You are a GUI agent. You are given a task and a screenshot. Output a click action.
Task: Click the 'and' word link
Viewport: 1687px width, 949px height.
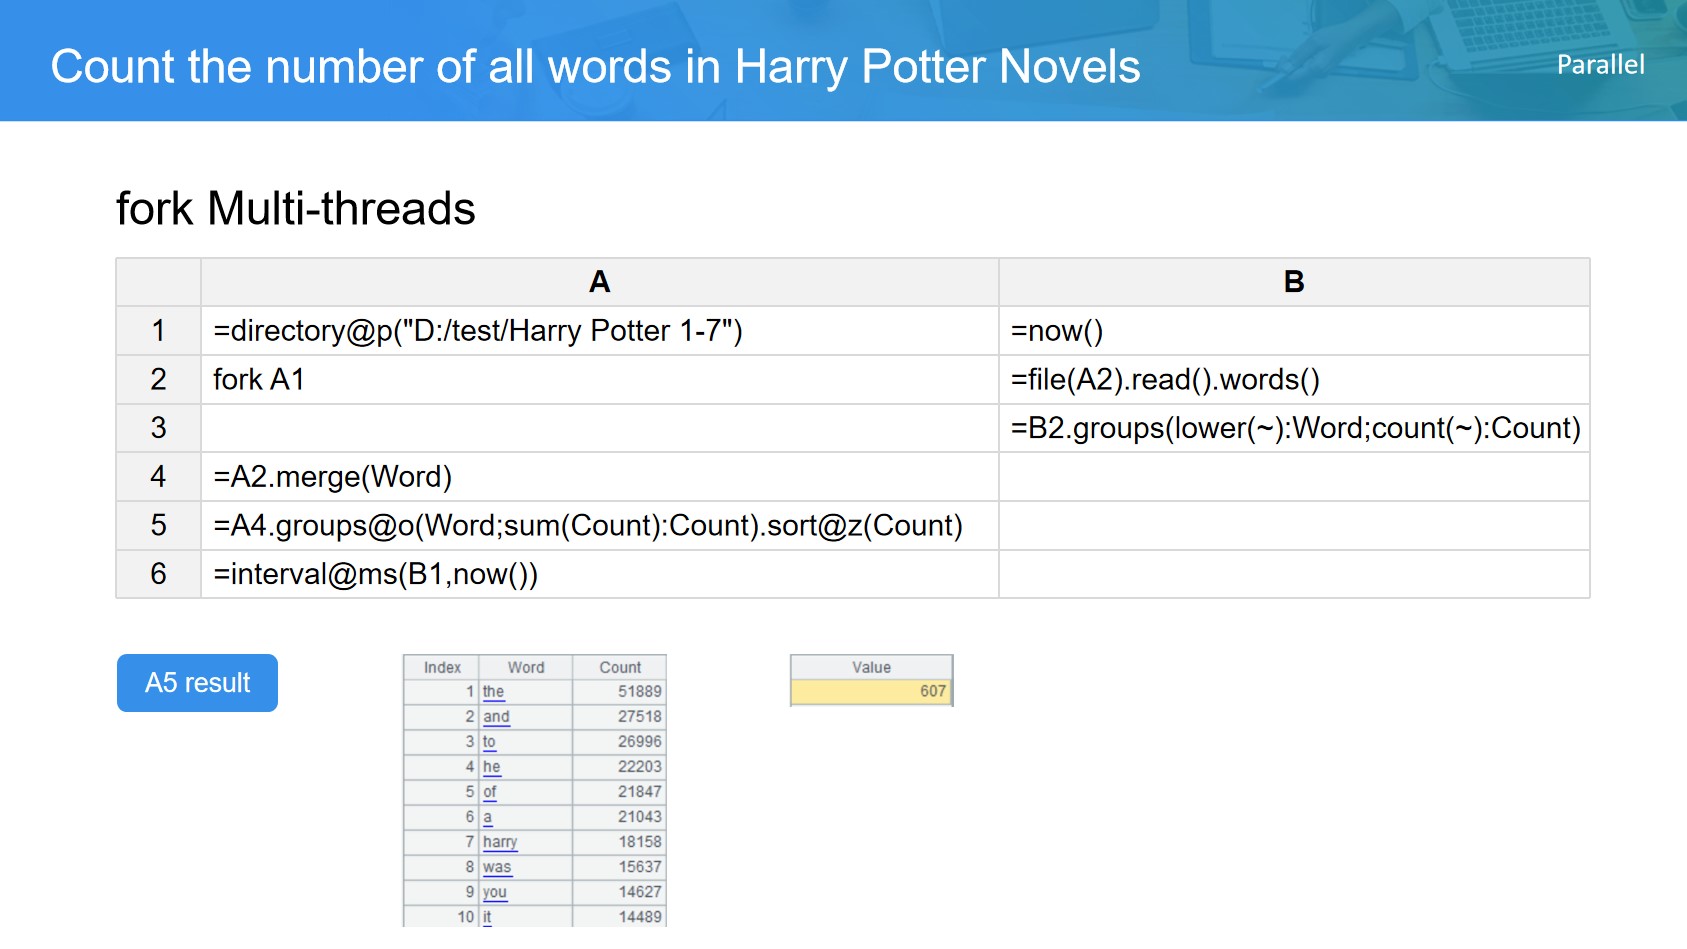coord(496,716)
